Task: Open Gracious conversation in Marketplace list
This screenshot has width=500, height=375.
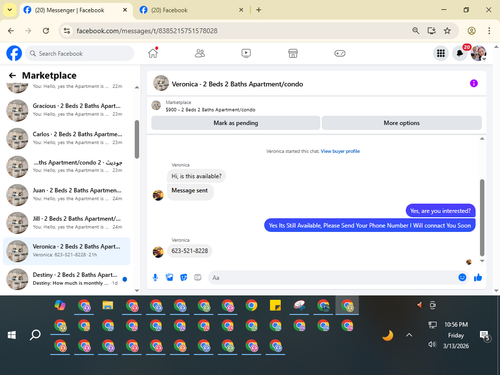Action: coord(67,110)
